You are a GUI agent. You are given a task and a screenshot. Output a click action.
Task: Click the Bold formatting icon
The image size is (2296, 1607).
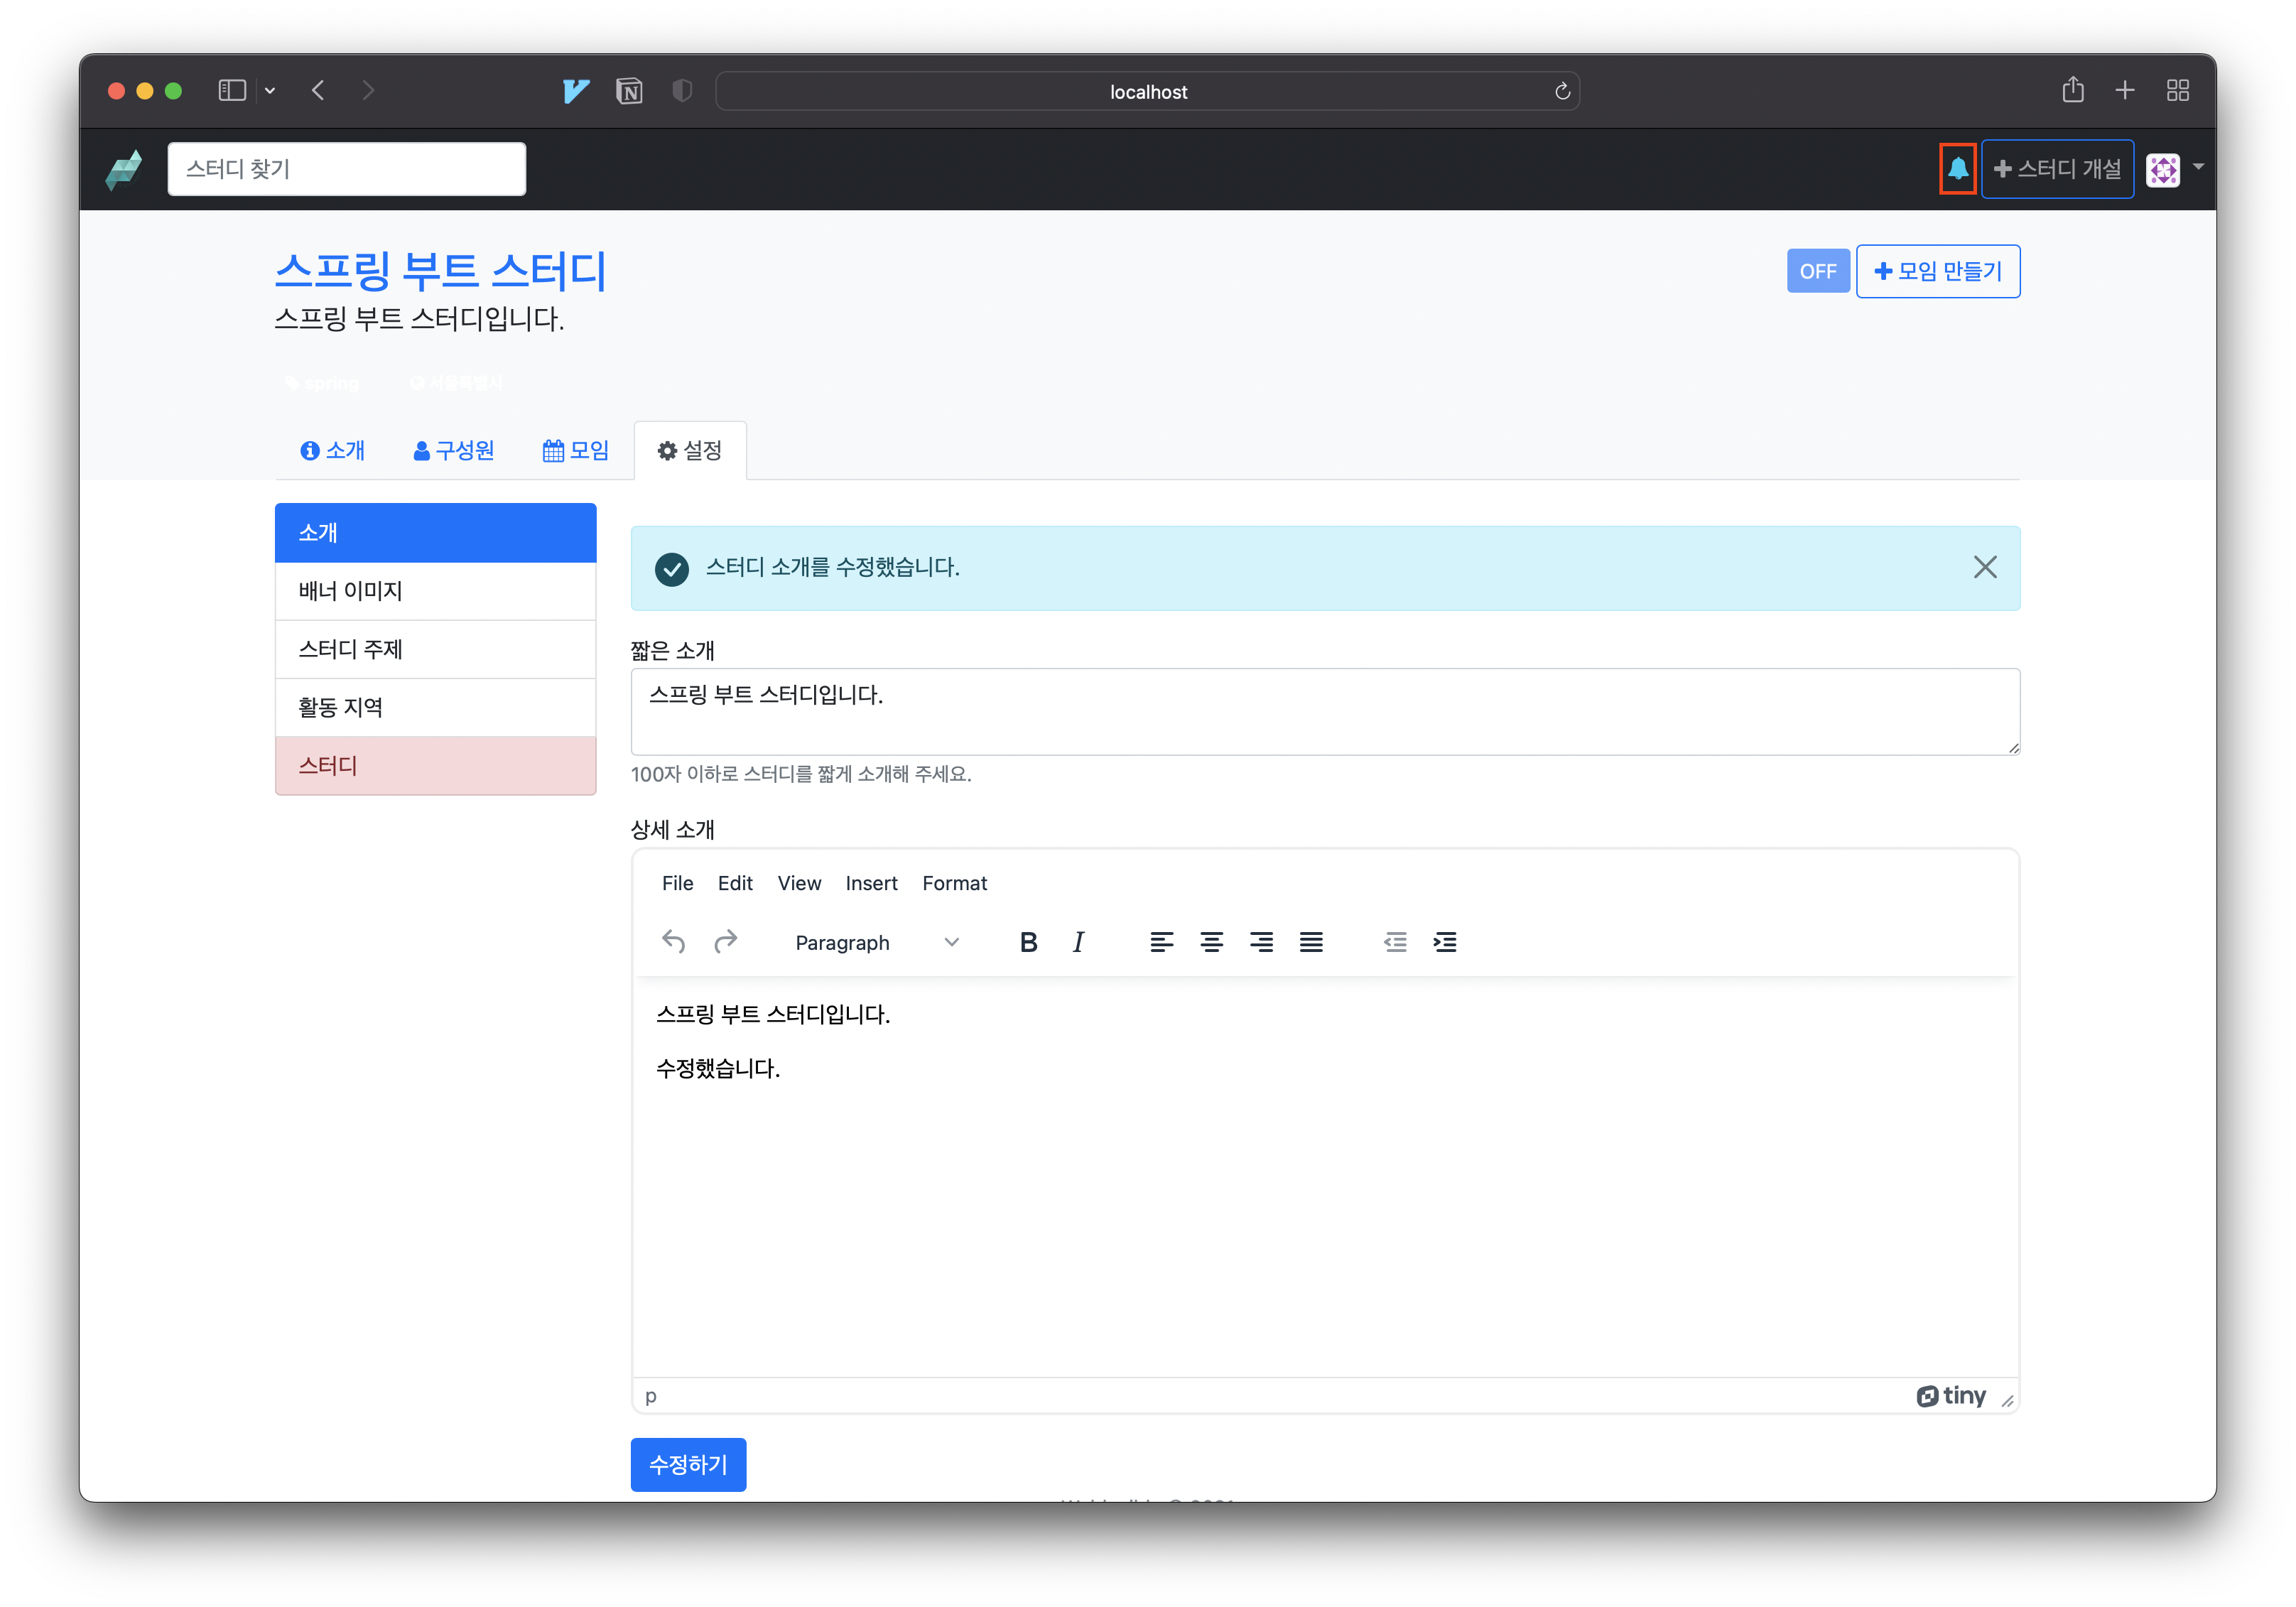click(x=1028, y=942)
